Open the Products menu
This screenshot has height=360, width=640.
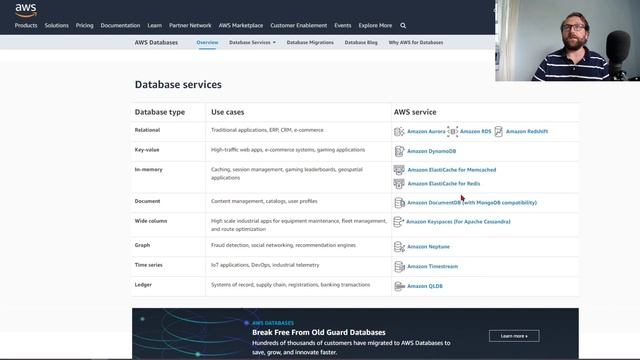(x=26, y=25)
